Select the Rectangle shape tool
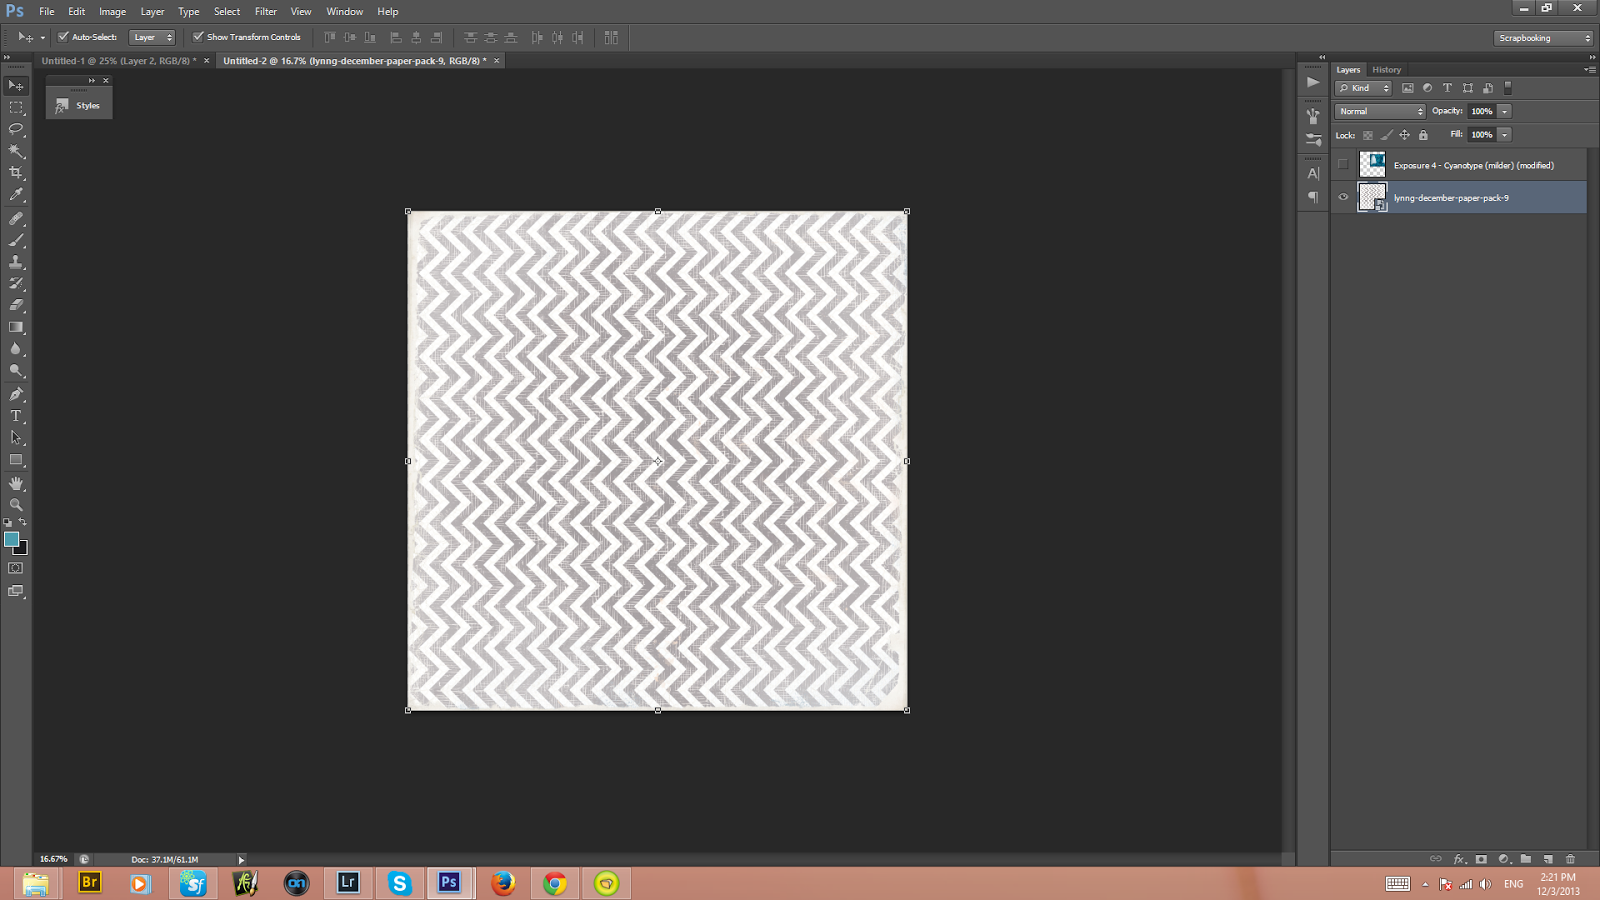The height and width of the screenshot is (900, 1600). [16, 461]
